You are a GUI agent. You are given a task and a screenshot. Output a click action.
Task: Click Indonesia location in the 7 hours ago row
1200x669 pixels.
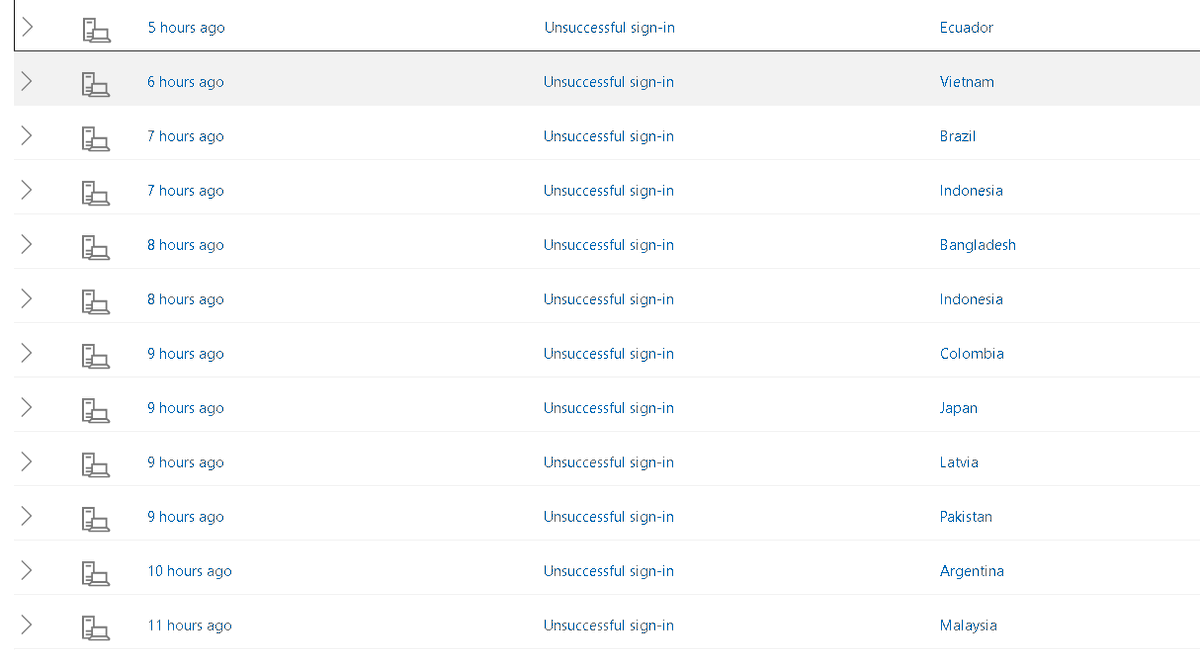coord(971,190)
